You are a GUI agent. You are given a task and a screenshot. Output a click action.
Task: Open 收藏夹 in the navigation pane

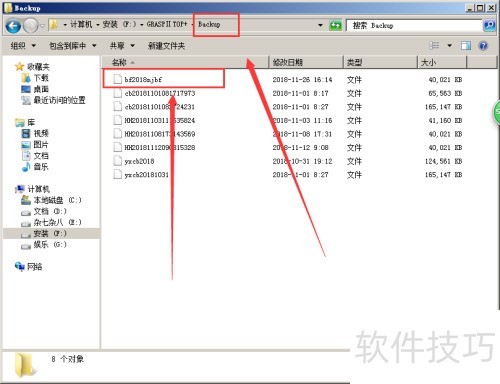pyautogui.click(x=38, y=67)
